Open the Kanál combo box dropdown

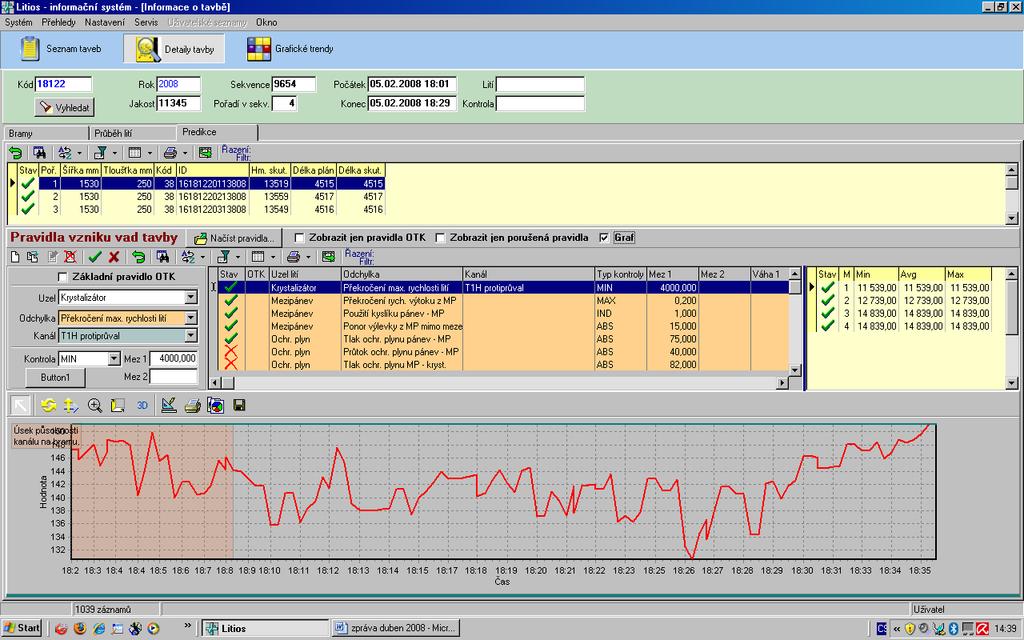click(191, 336)
